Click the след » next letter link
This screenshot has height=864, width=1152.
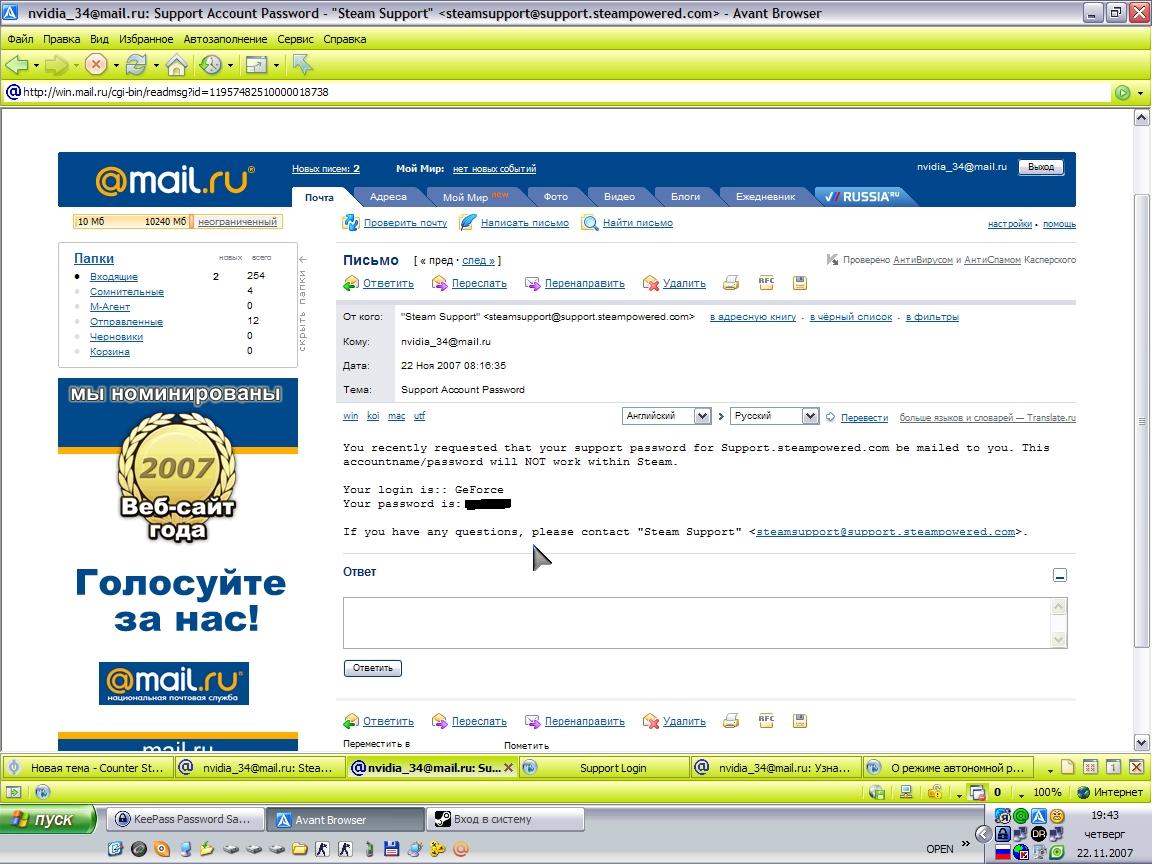click(478, 260)
